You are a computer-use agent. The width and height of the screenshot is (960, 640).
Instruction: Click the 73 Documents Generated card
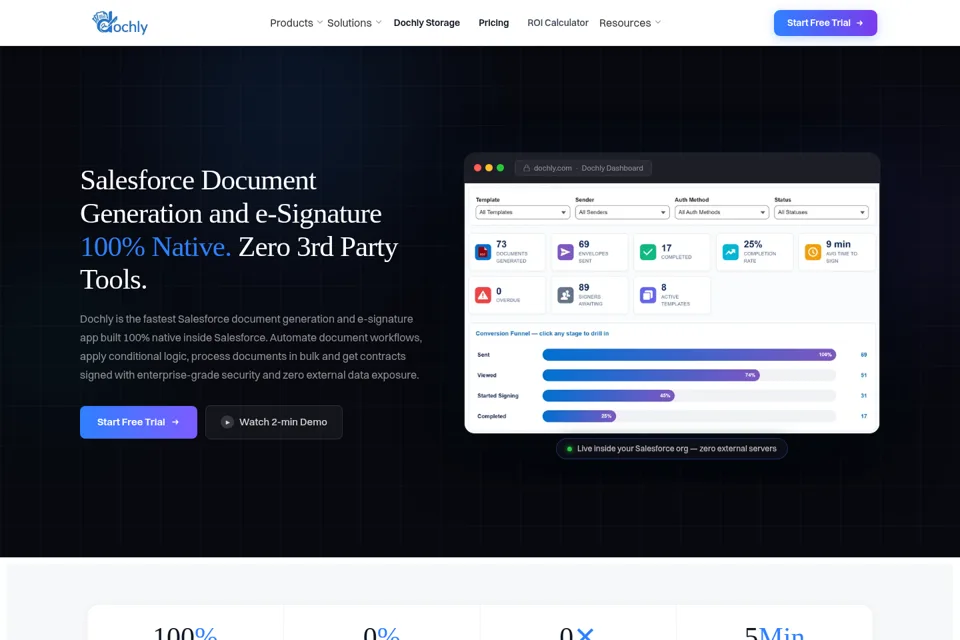508,252
